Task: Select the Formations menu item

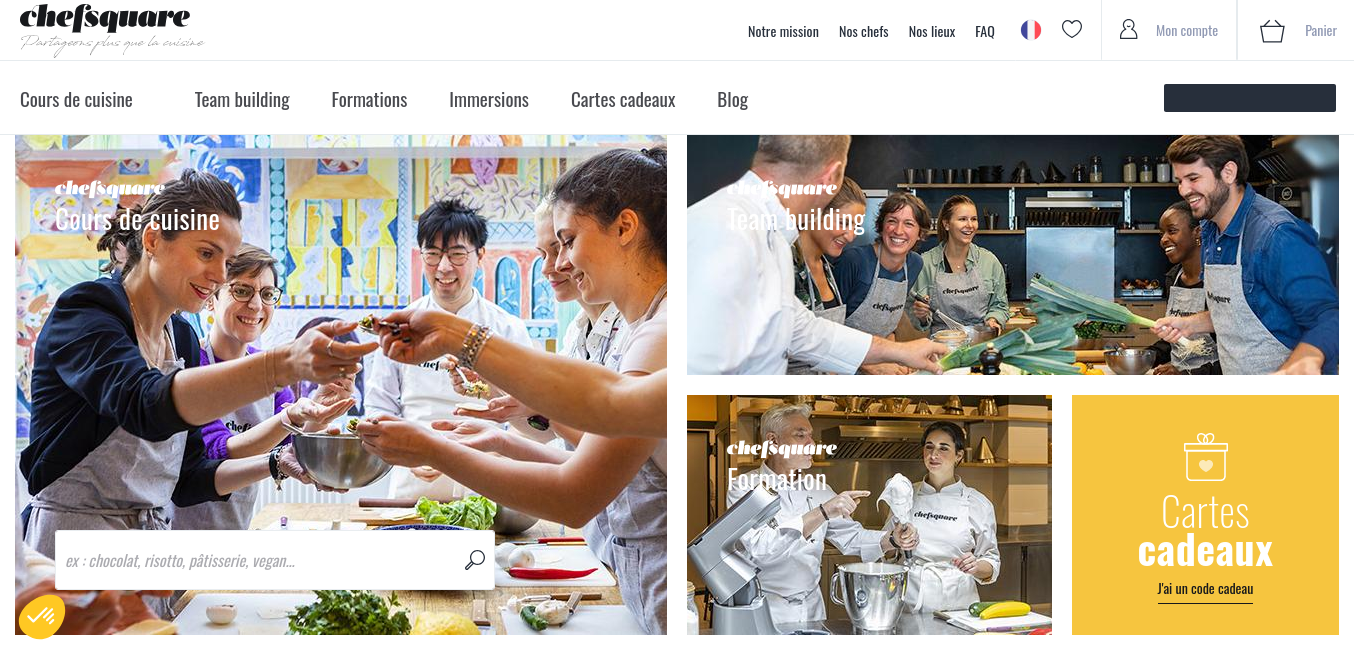Action: pyautogui.click(x=369, y=100)
